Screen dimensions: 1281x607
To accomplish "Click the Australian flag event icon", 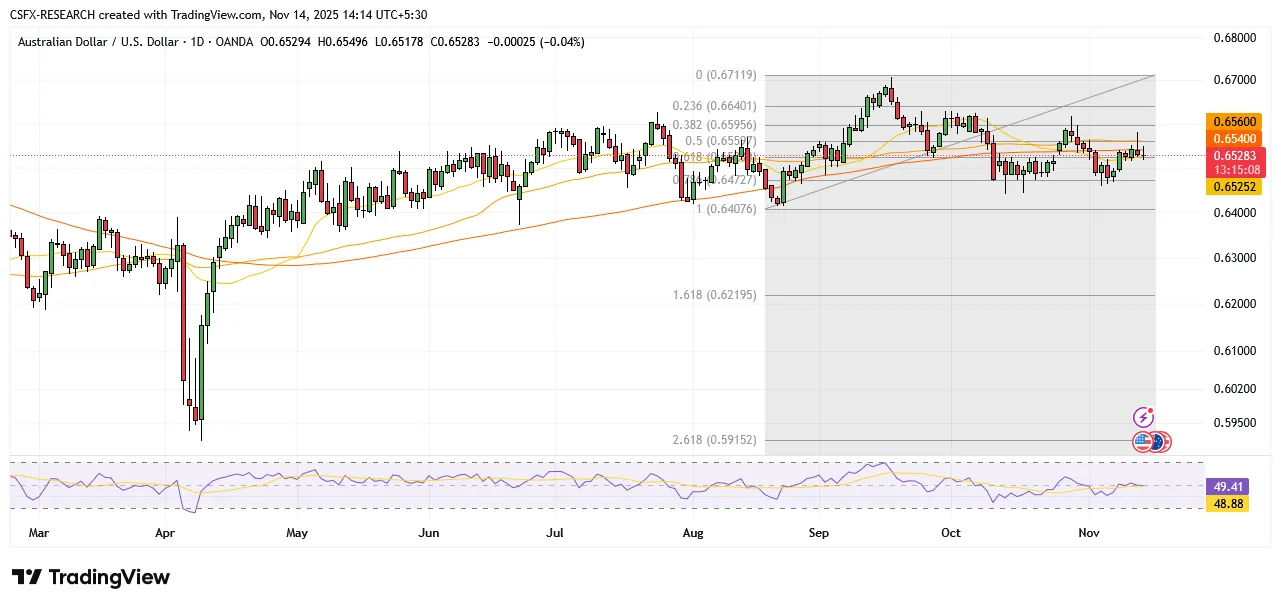I will coord(1160,441).
